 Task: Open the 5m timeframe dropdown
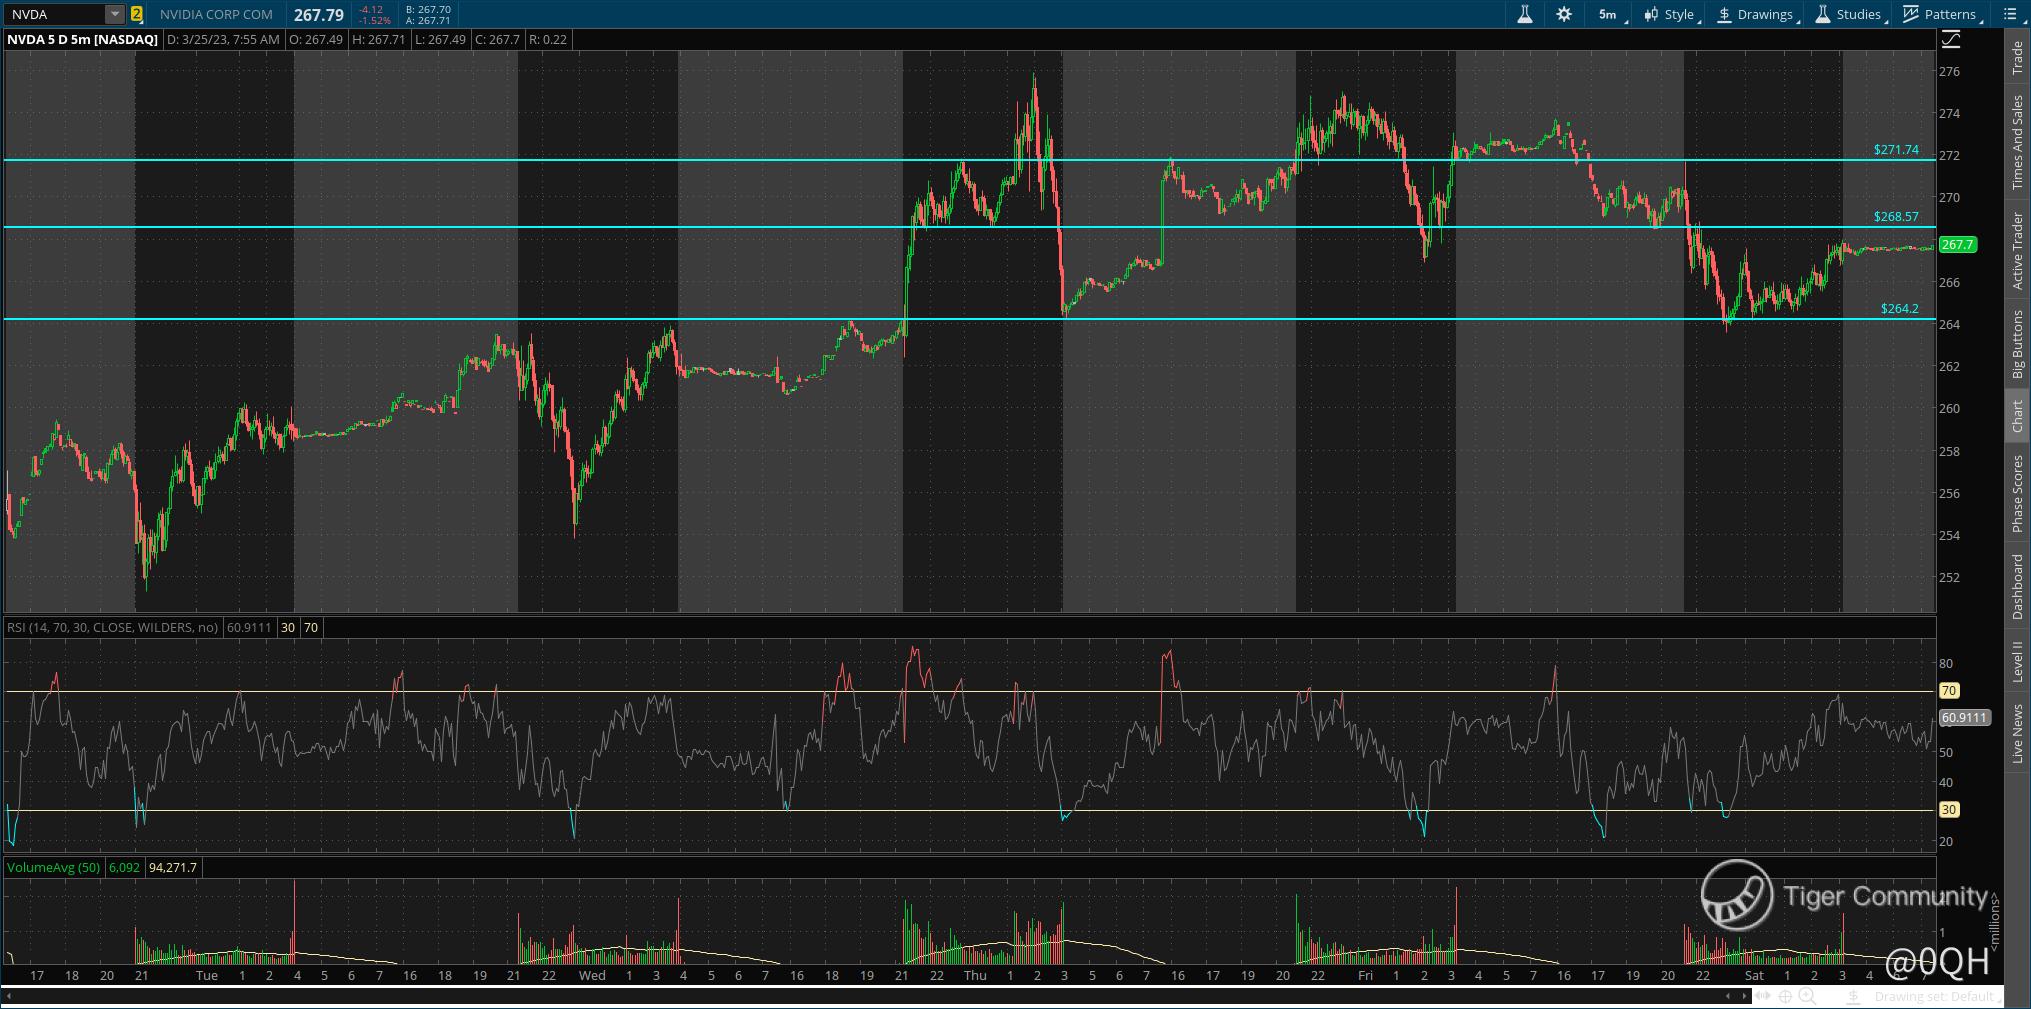click(x=1610, y=14)
